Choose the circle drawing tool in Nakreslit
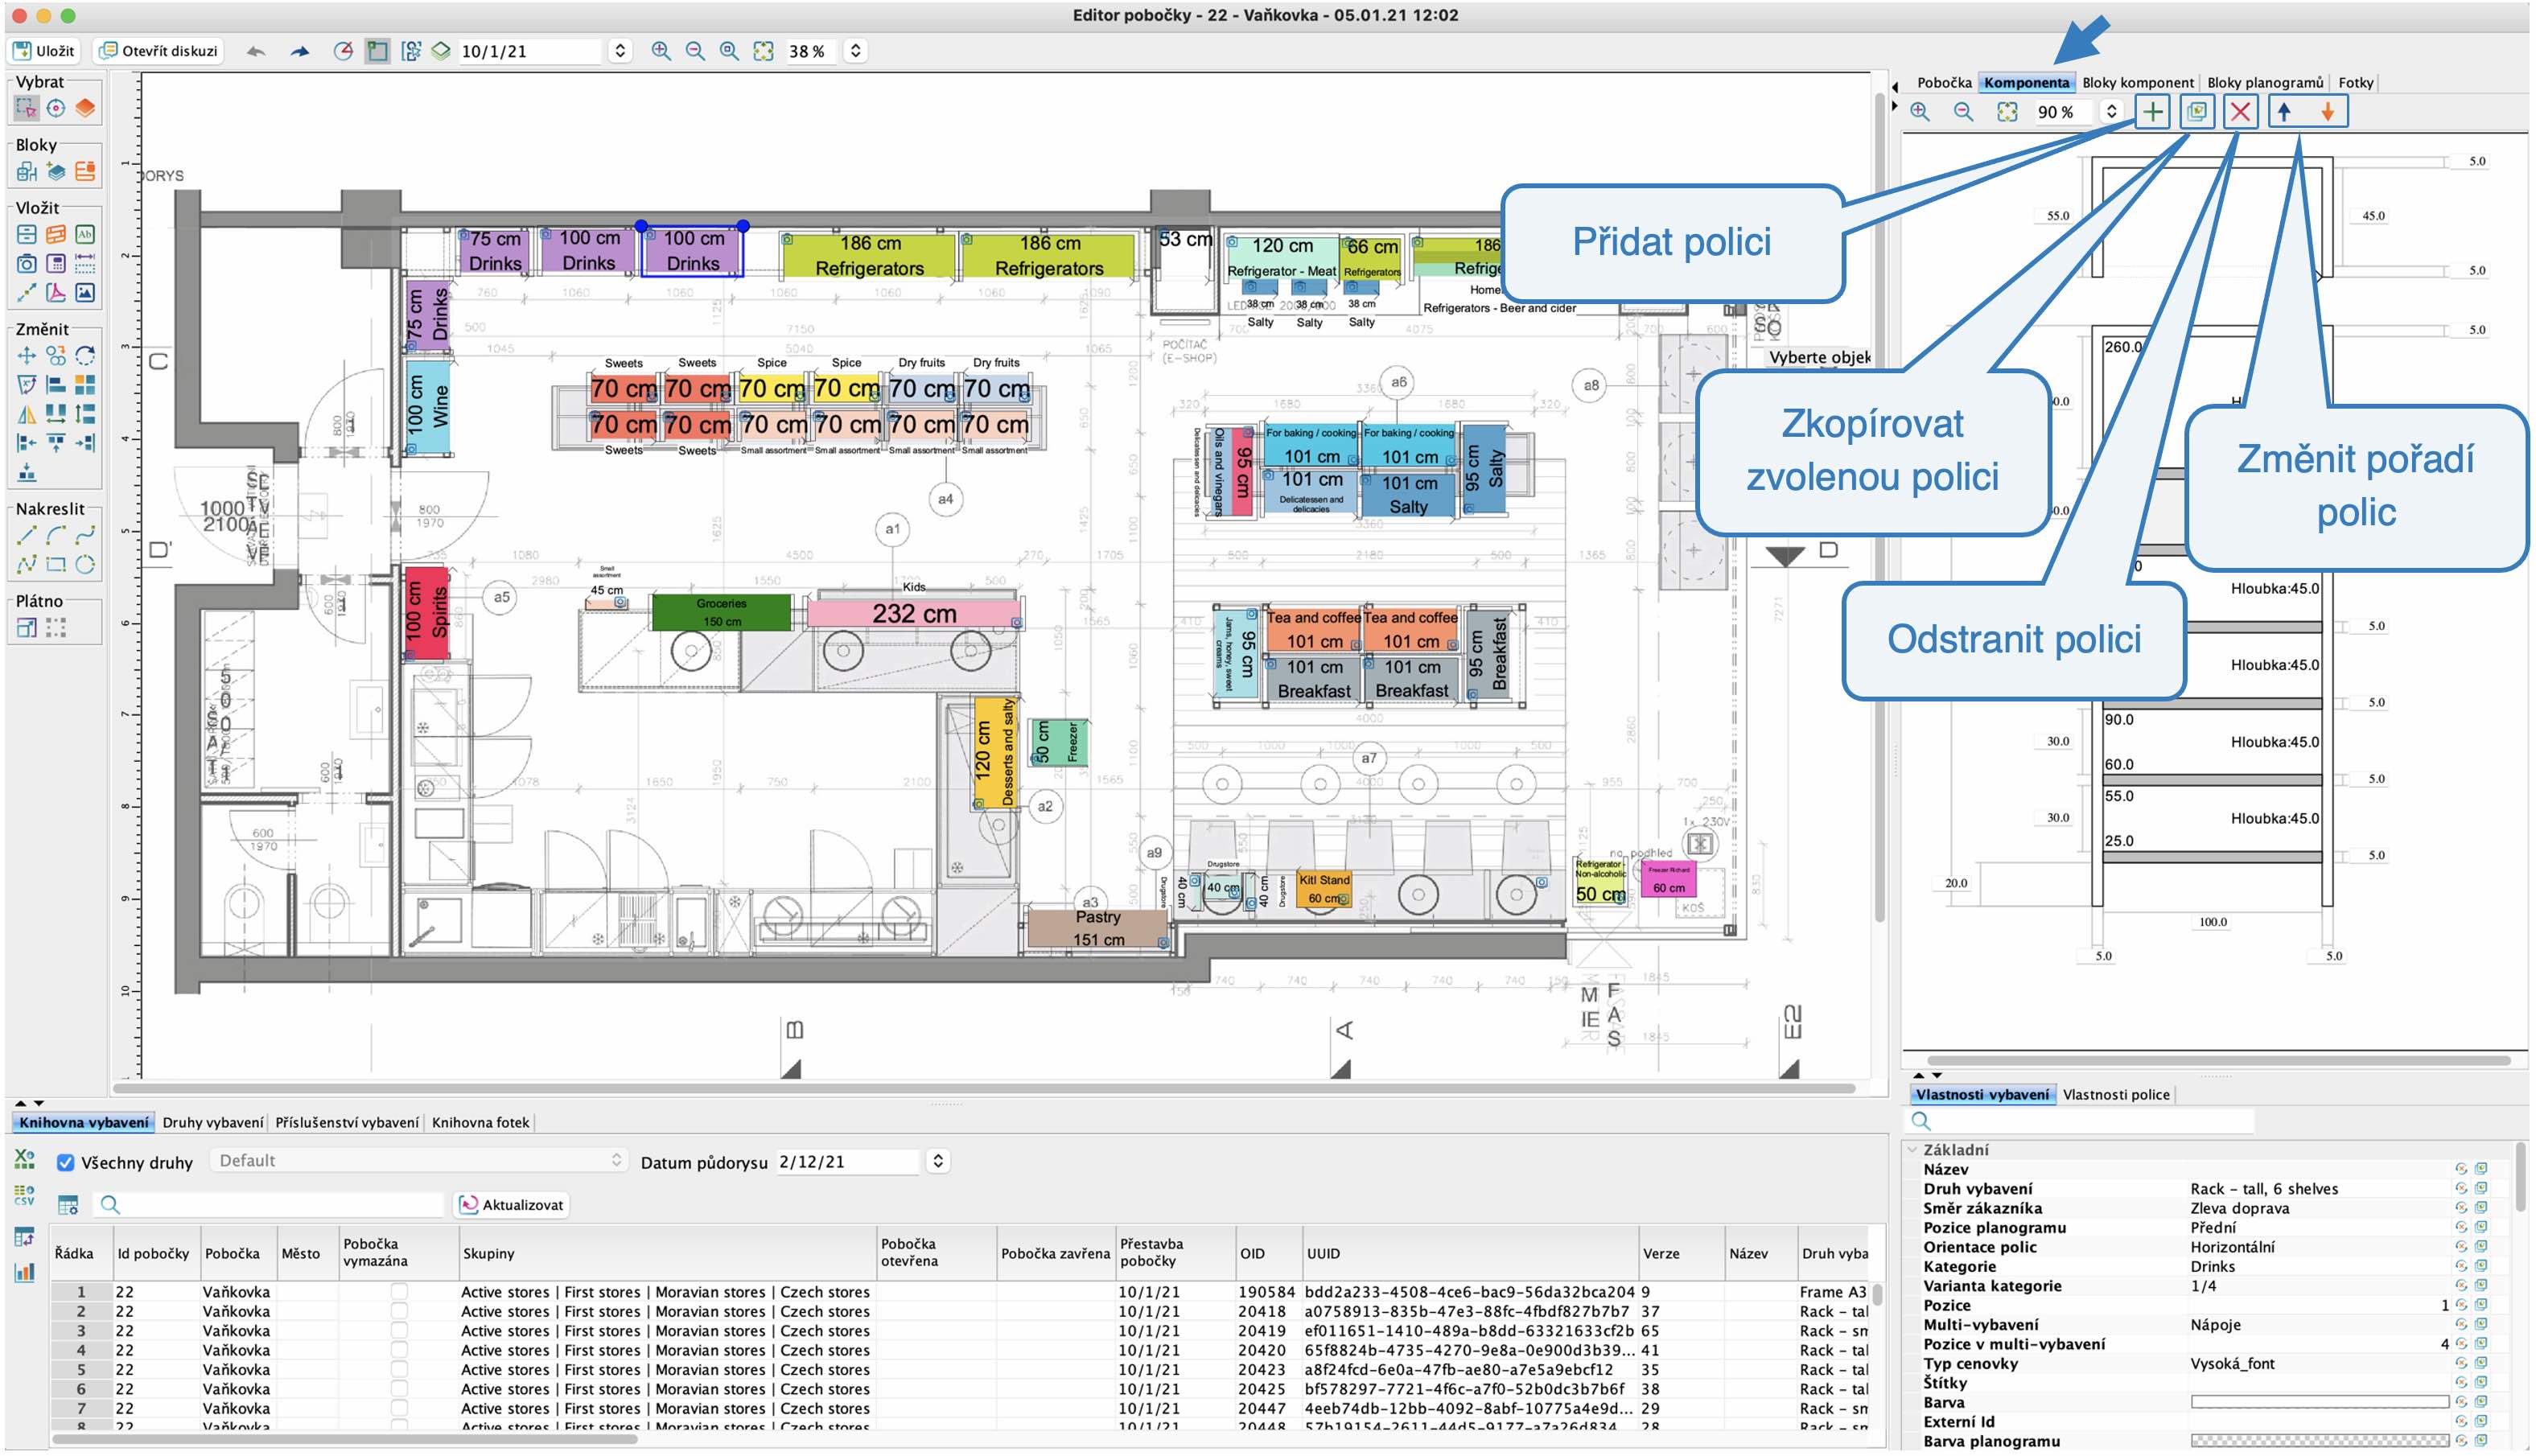The image size is (2536, 1456). click(85, 565)
